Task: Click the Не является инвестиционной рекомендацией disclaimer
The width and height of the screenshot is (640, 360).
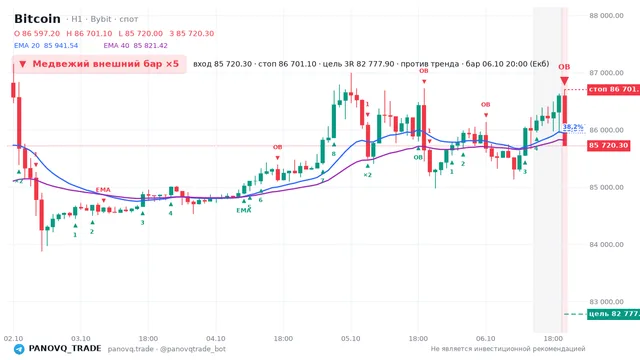Action: tap(508, 349)
